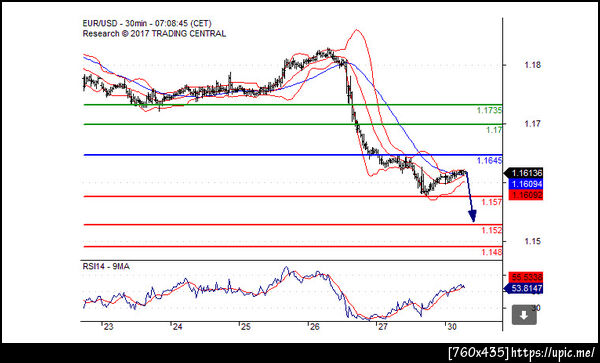Click the date 30 on time axis
600x363 pixels.
click(452, 327)
